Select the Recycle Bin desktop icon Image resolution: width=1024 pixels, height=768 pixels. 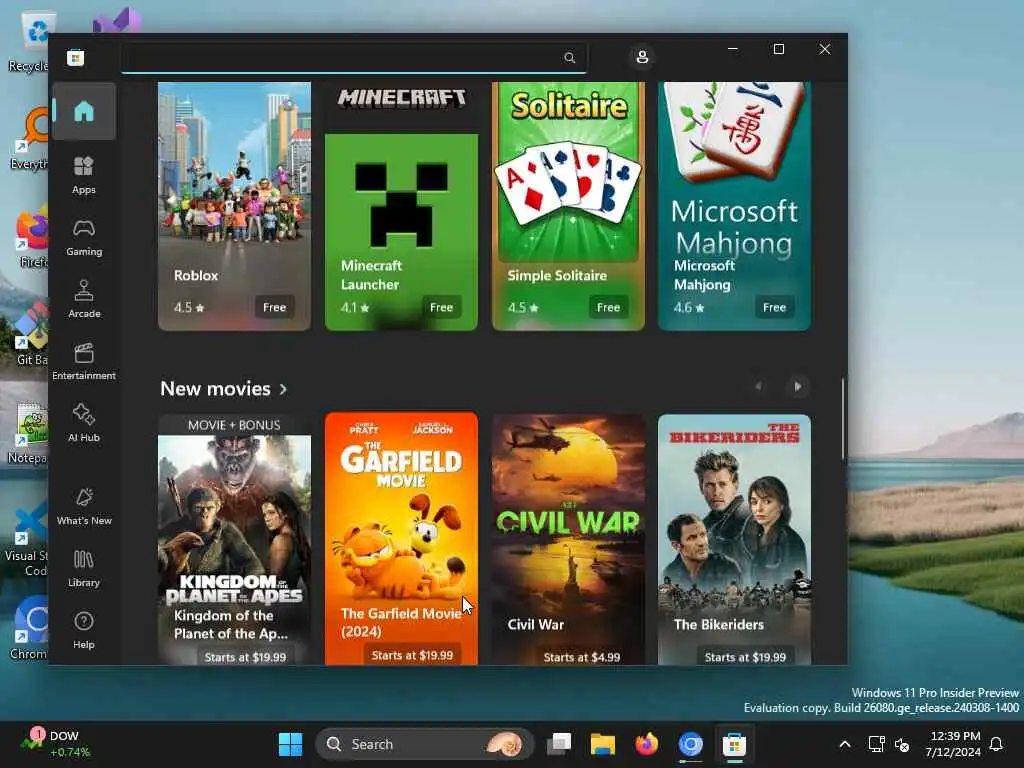pyautogui.click(x=29, y=42)
